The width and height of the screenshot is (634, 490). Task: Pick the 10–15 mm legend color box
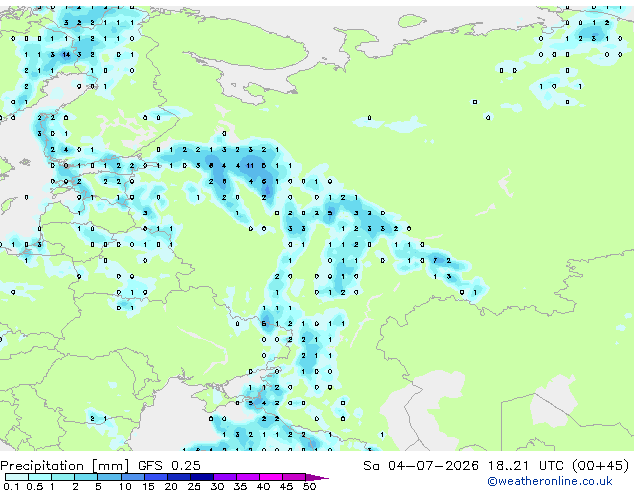click(132, 477)
